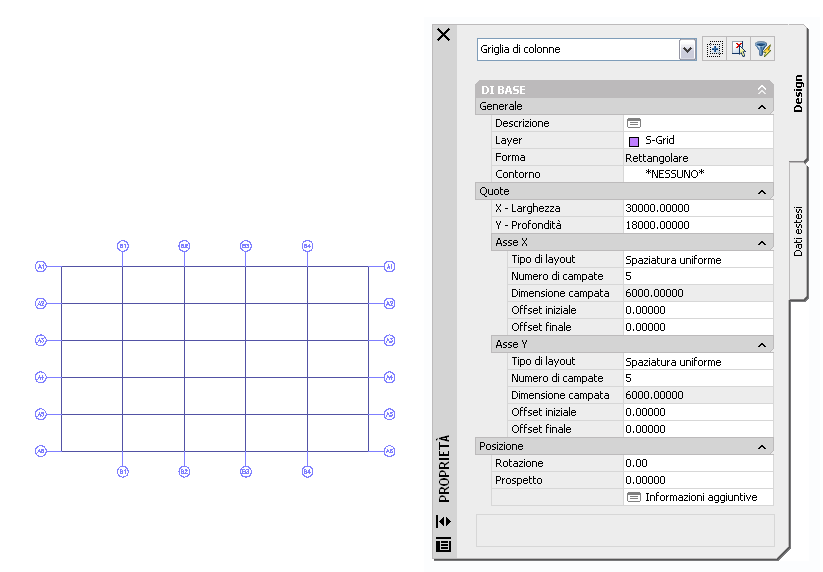Toggle palette auto-hide arrows icon
Image resolution: width=823 pixels, height=572 pixels.
coord(444,521)
